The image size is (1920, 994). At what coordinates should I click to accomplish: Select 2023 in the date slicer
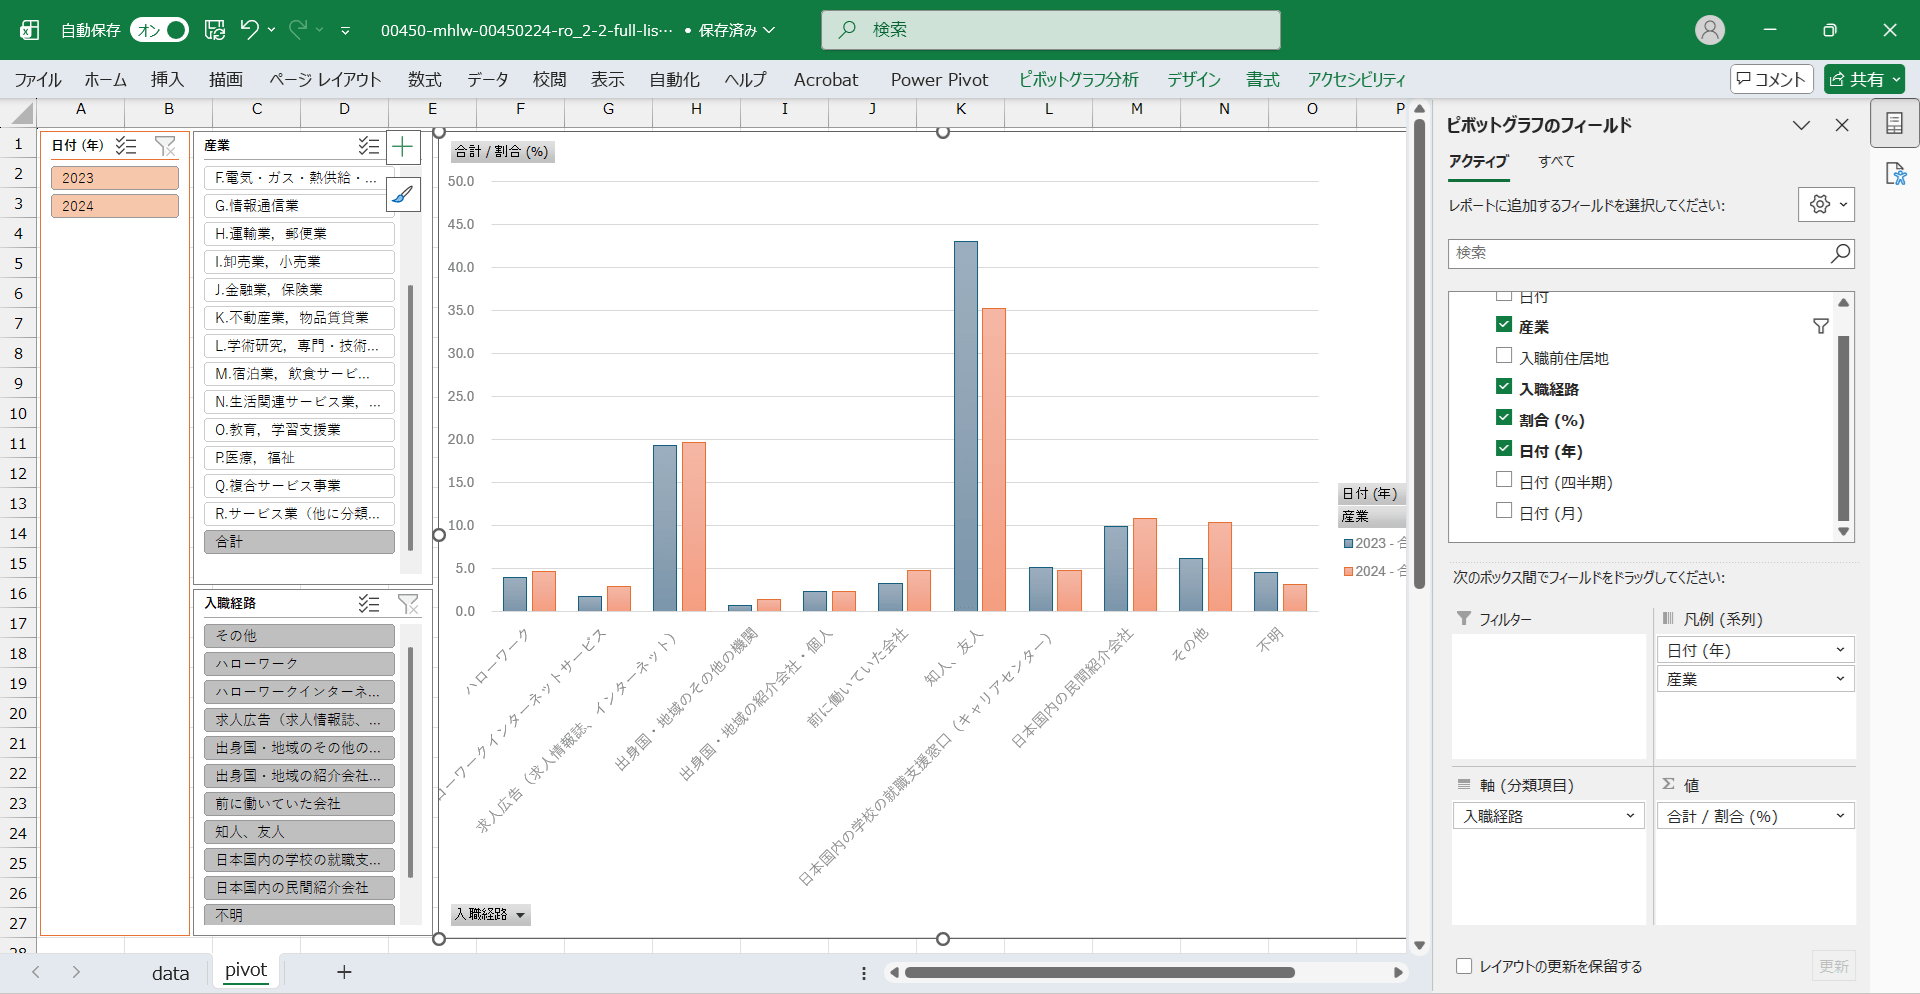pos(115,178)
